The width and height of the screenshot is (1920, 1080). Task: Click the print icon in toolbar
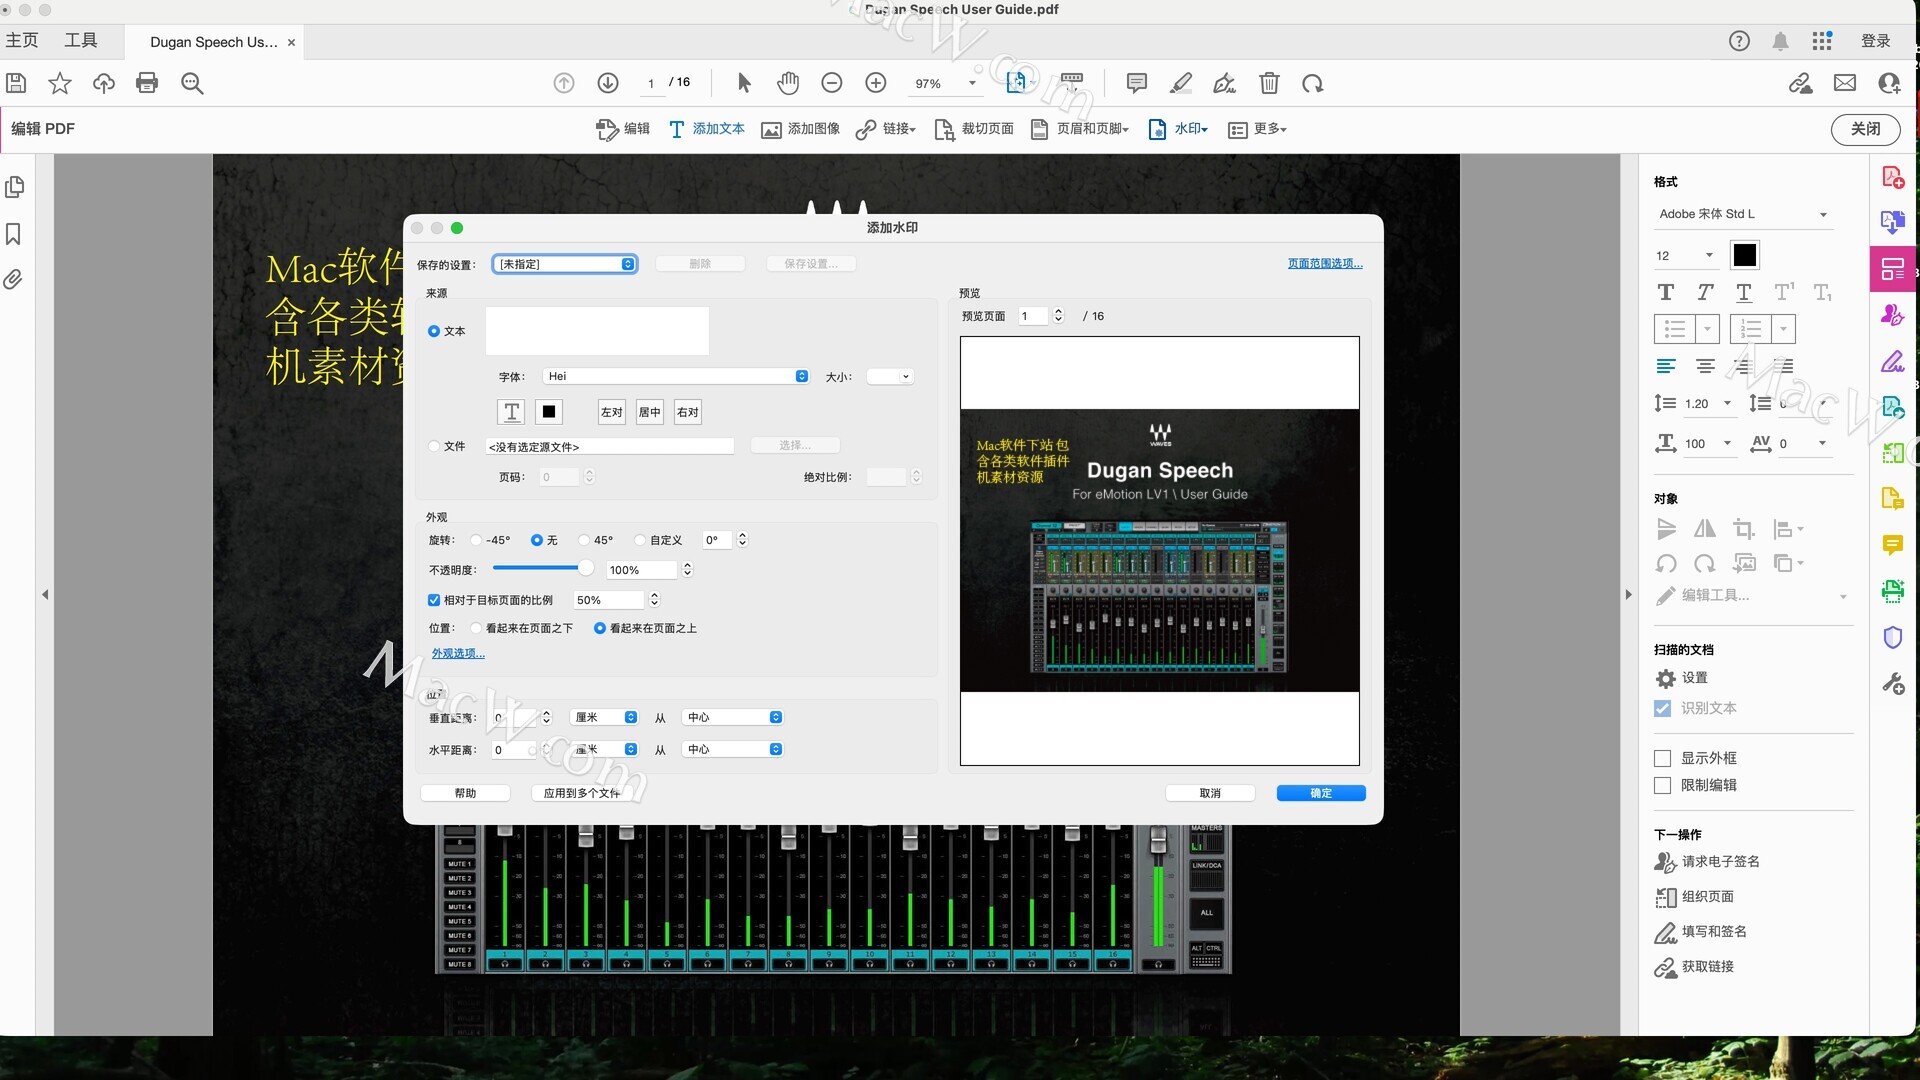[147, 83]
